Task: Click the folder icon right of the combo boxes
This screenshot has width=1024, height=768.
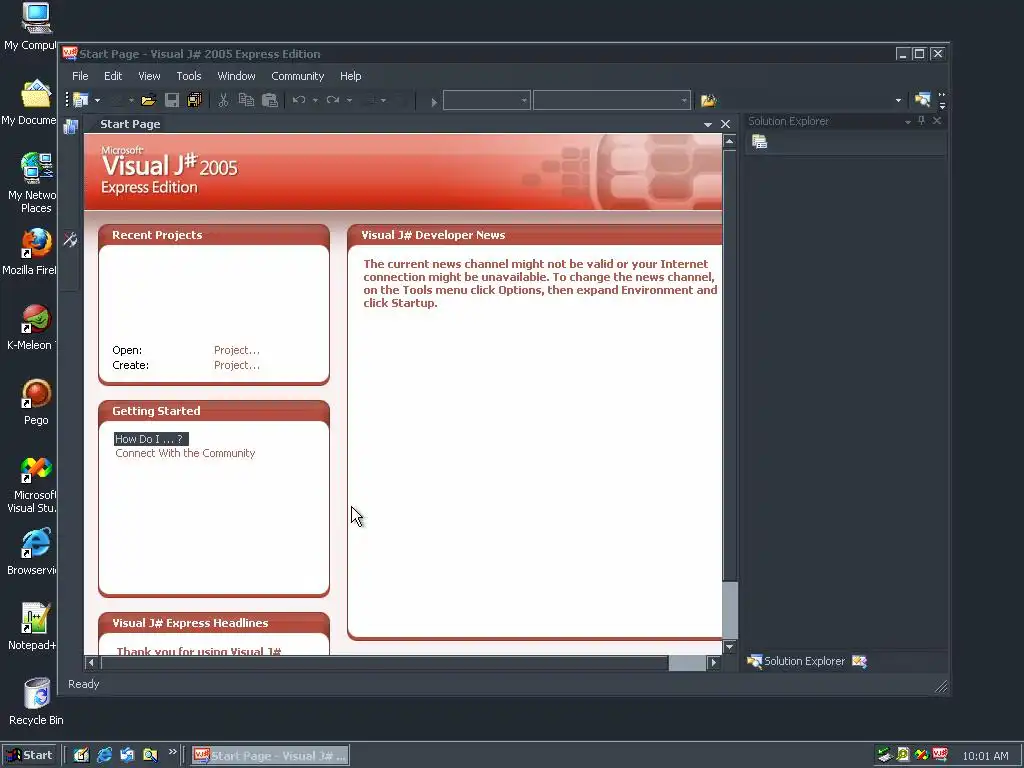Action: [x=709, y=101]
